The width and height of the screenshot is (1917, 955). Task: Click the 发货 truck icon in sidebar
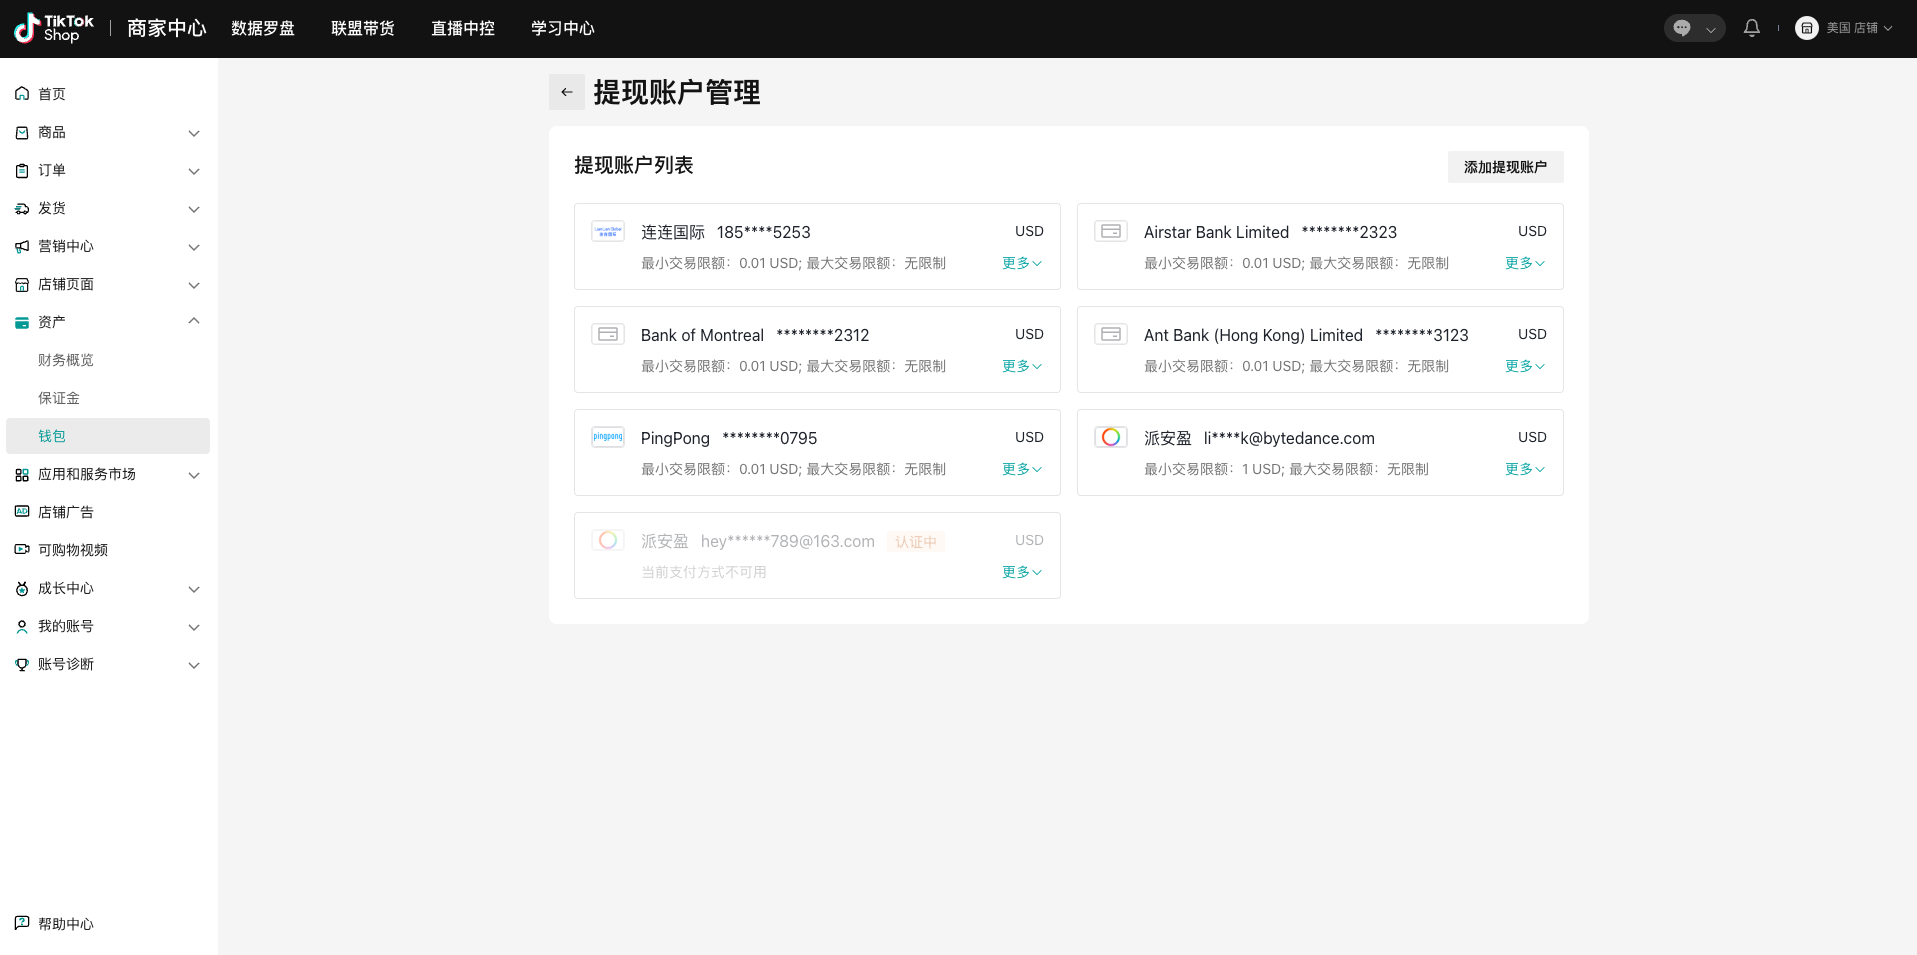[x=22, y=208]
